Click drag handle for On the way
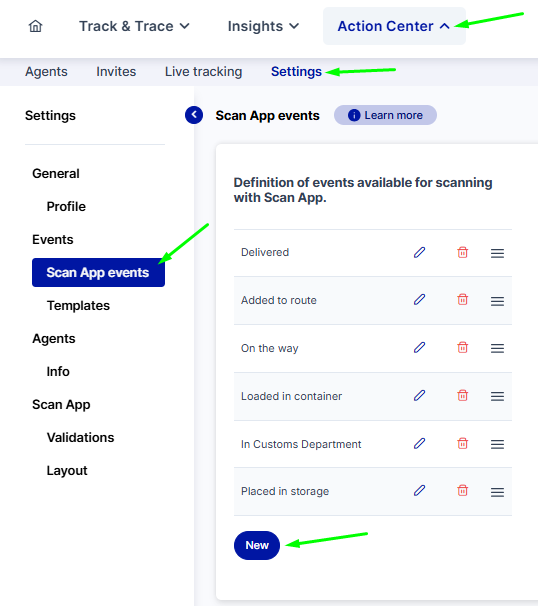The height and width of the screenshot is (606, 538). click(497, 348)
